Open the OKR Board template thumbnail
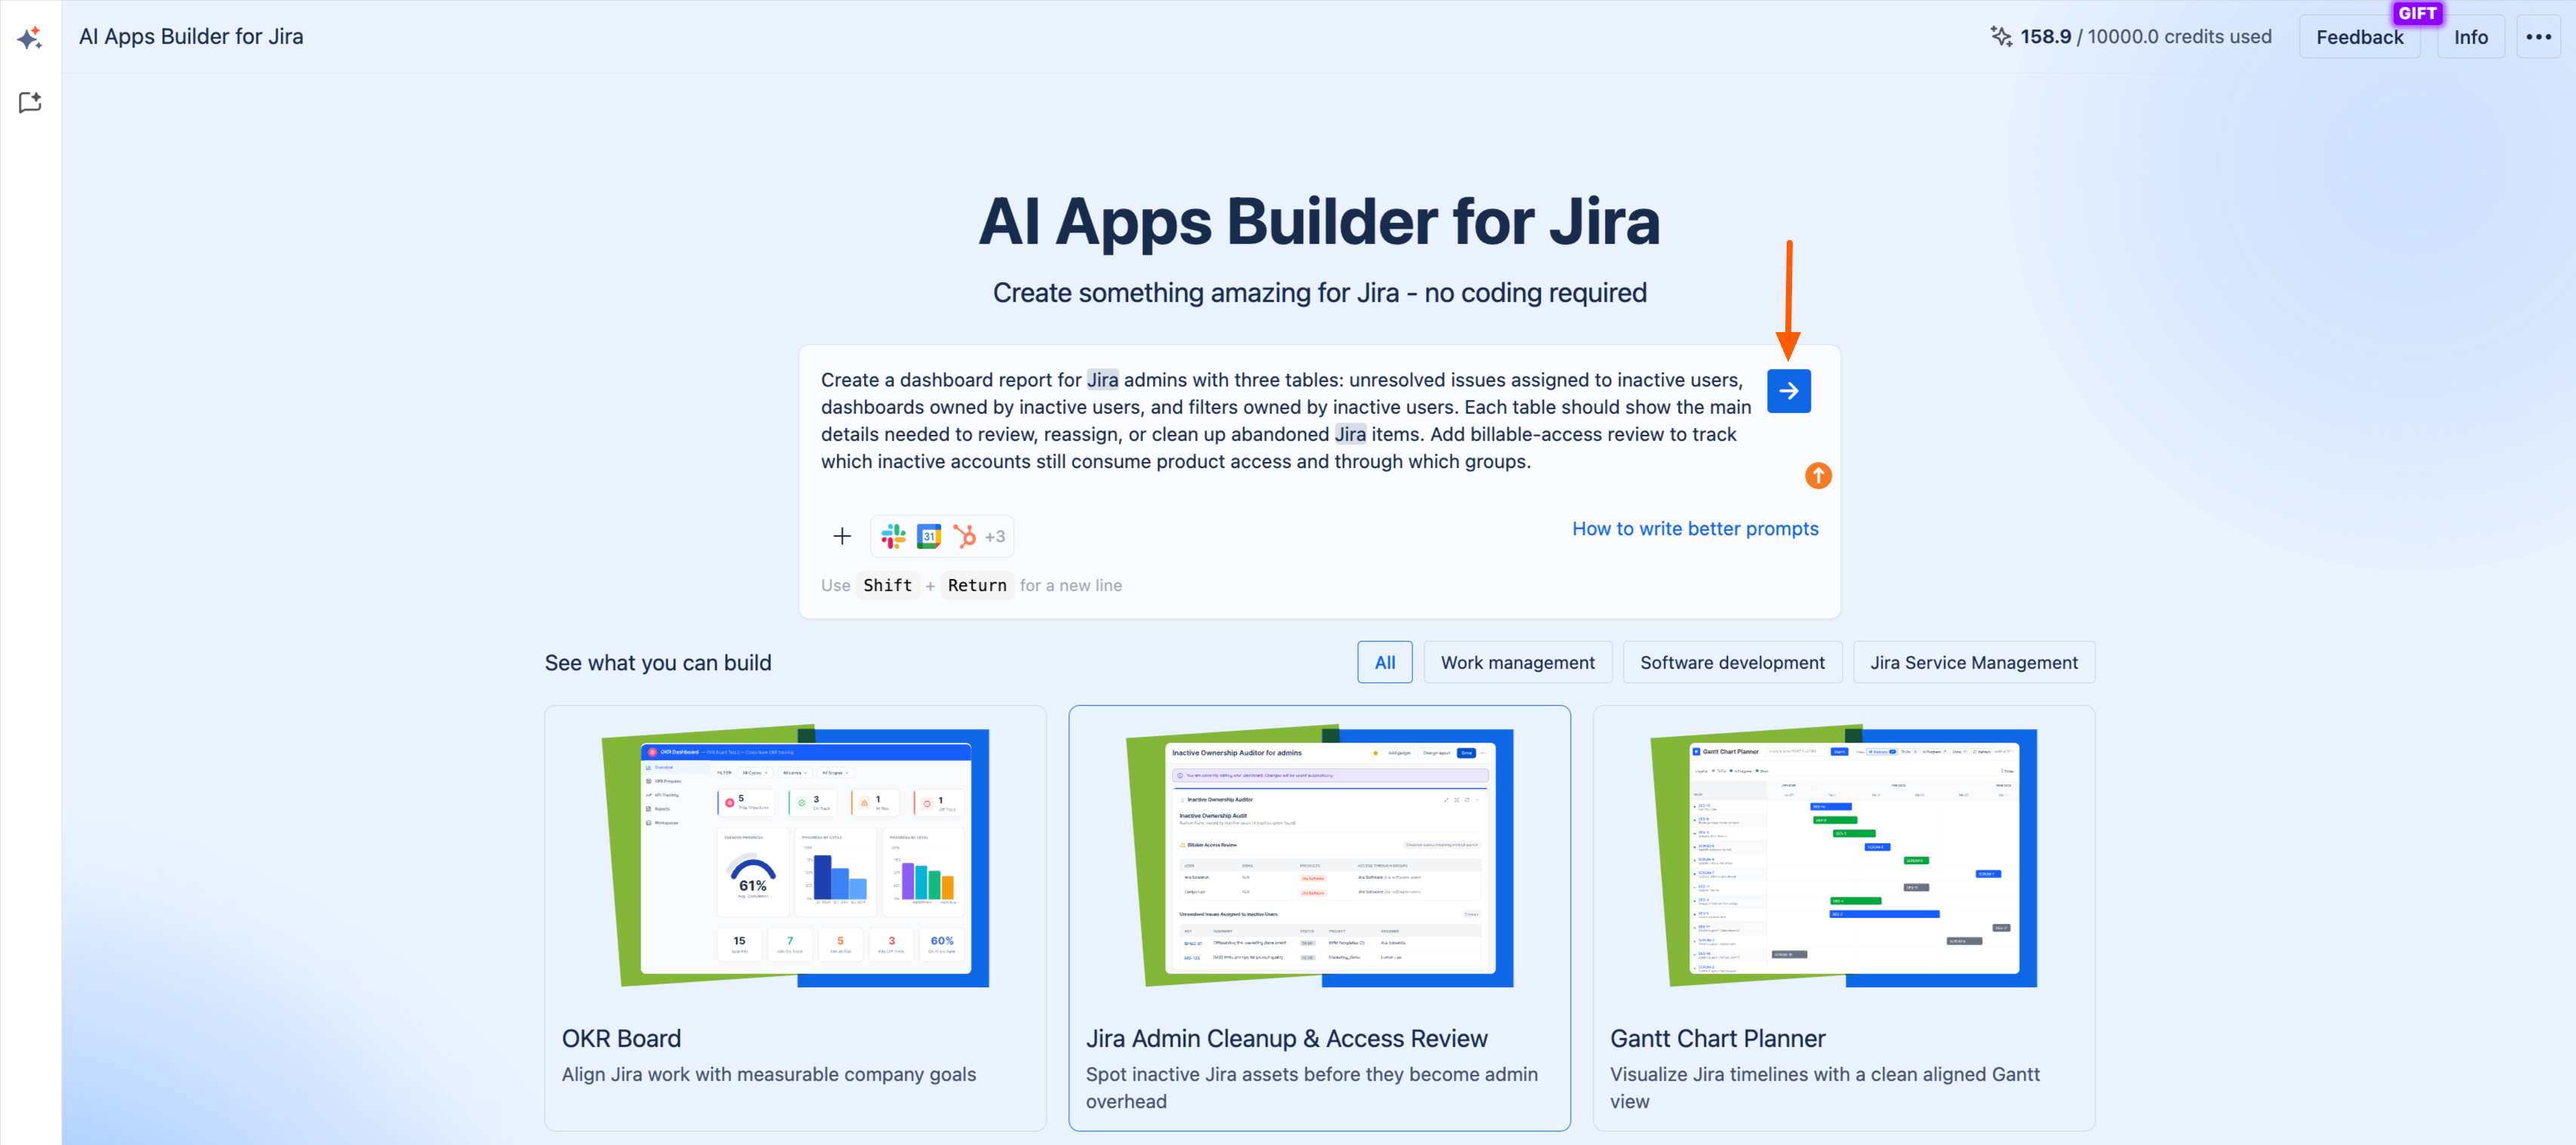Screen dimensions: 2576x1145 (795, 857)
